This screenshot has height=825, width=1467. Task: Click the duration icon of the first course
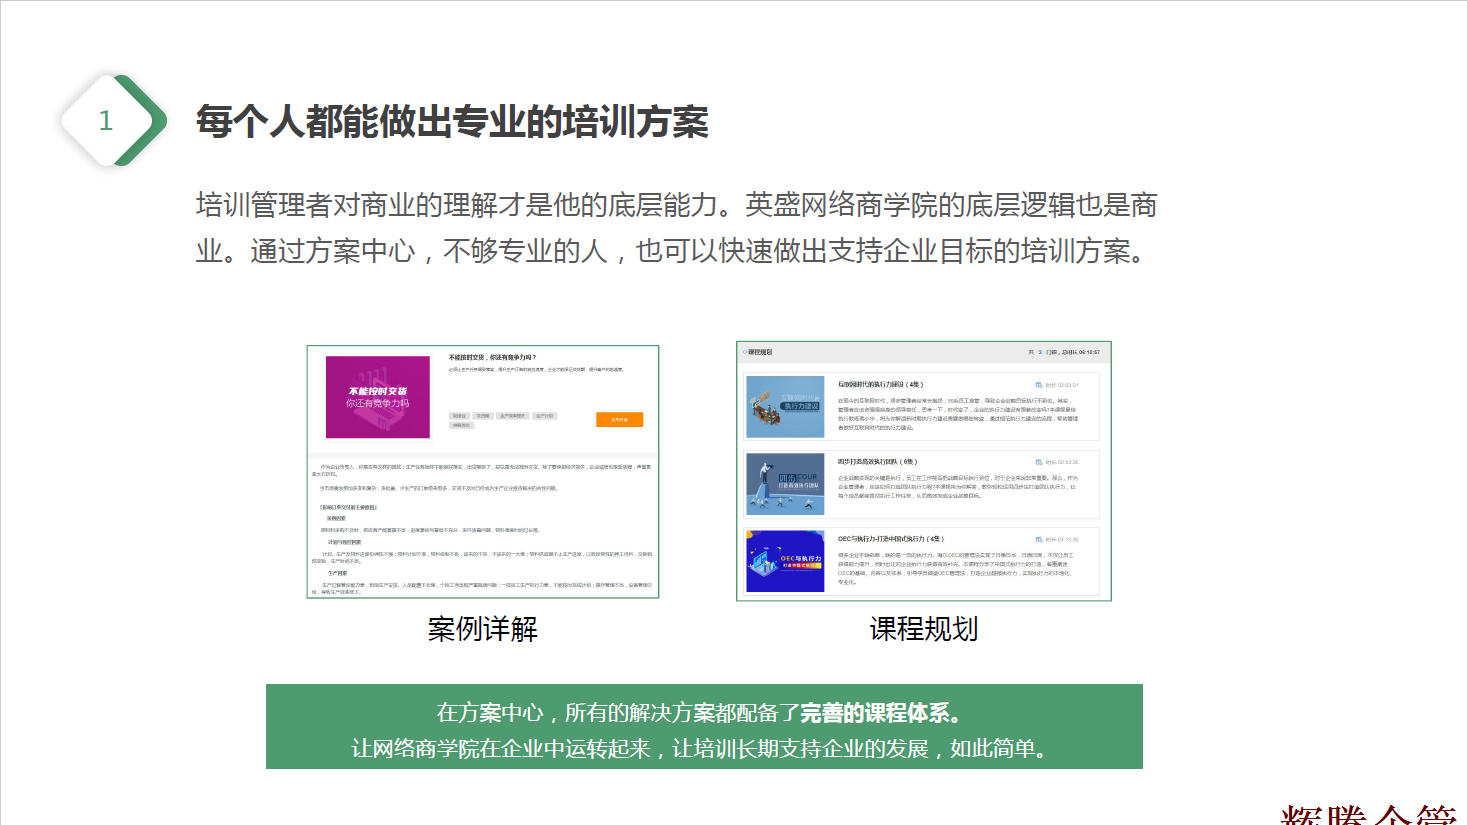point(1039,385)
